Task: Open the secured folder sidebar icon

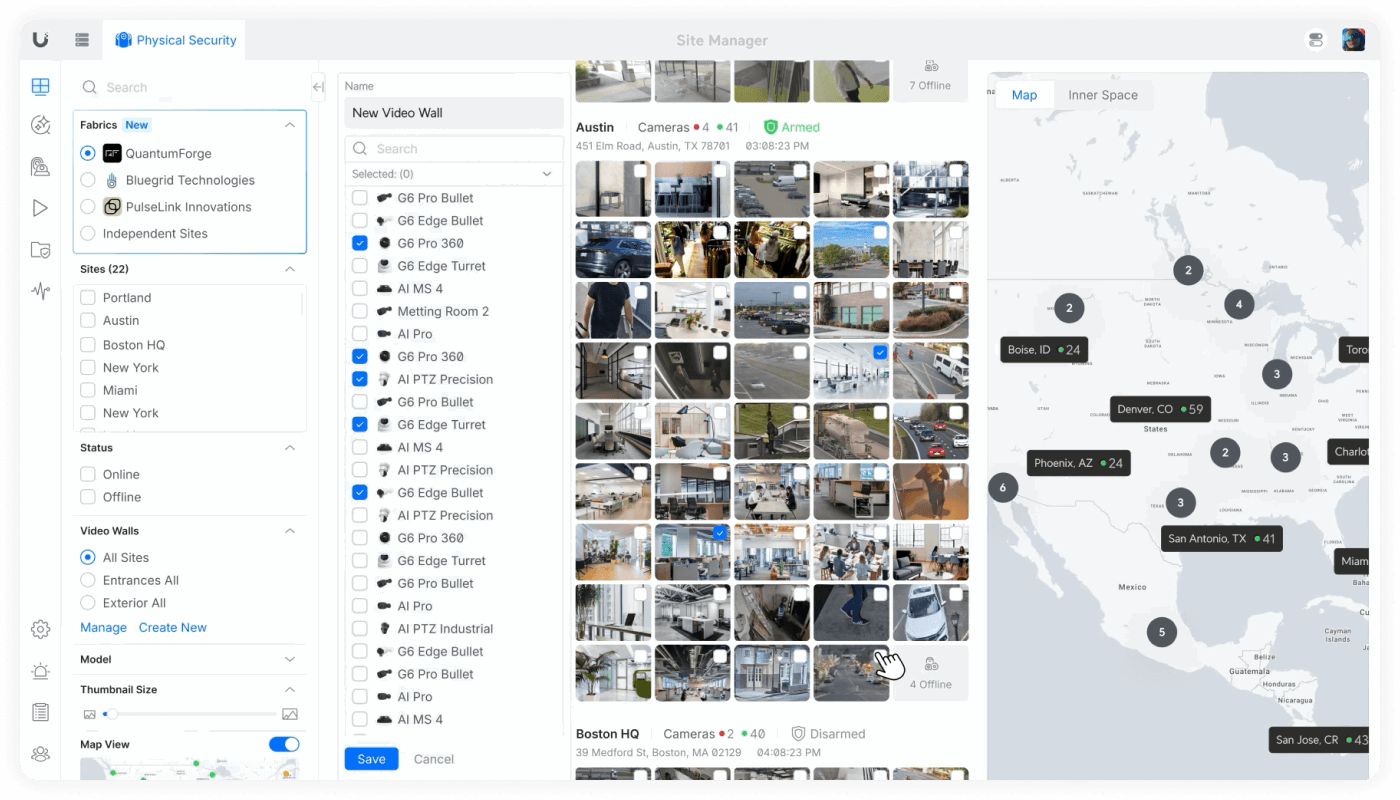Action: click(40, 250)
